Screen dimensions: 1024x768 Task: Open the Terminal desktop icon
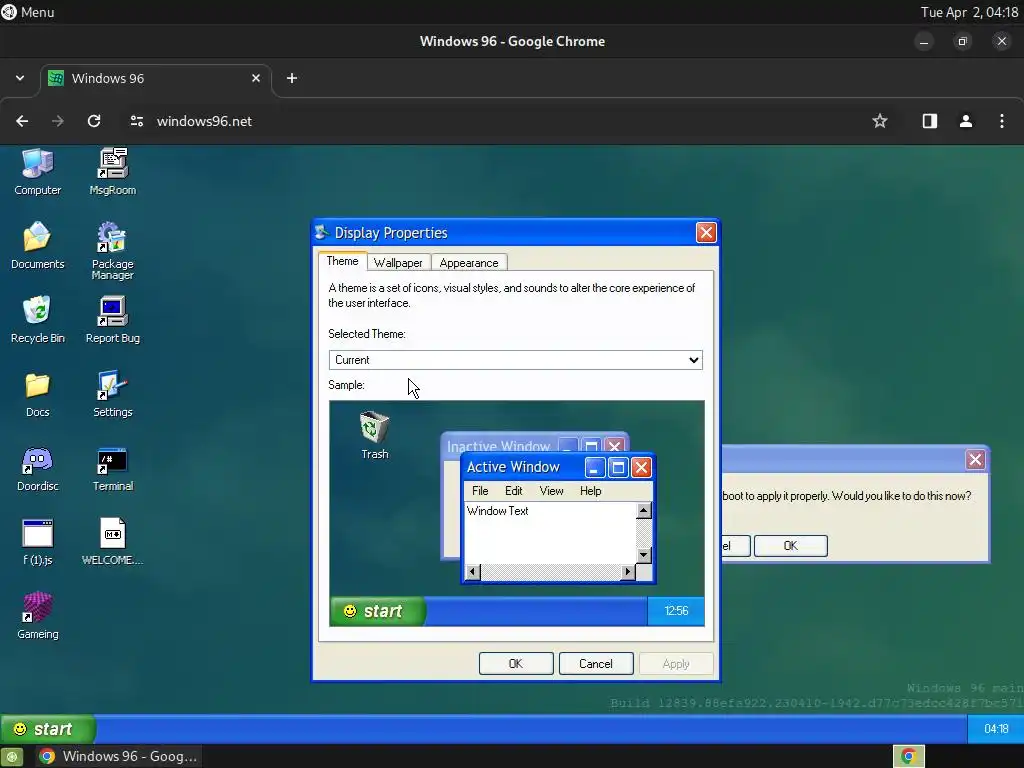click(112, 468)
